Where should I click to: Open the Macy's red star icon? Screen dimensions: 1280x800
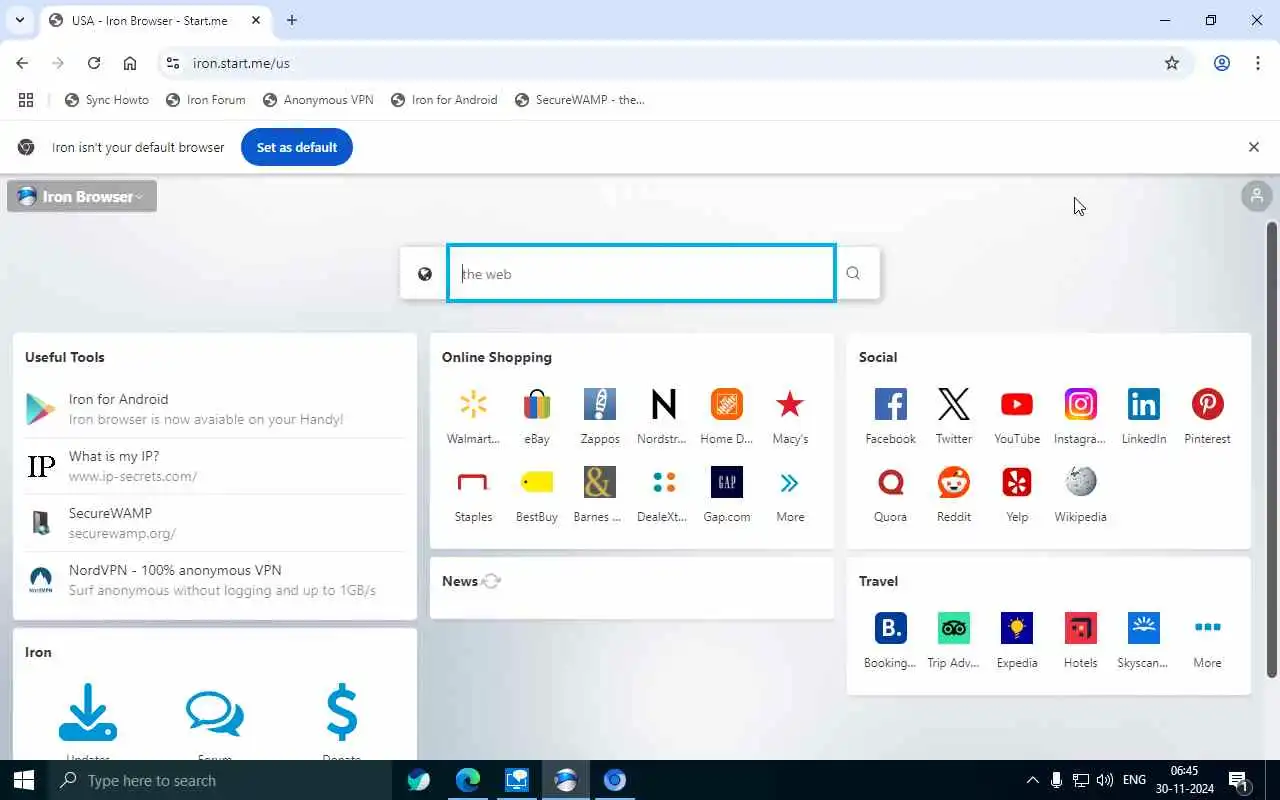tap(790, 404)
